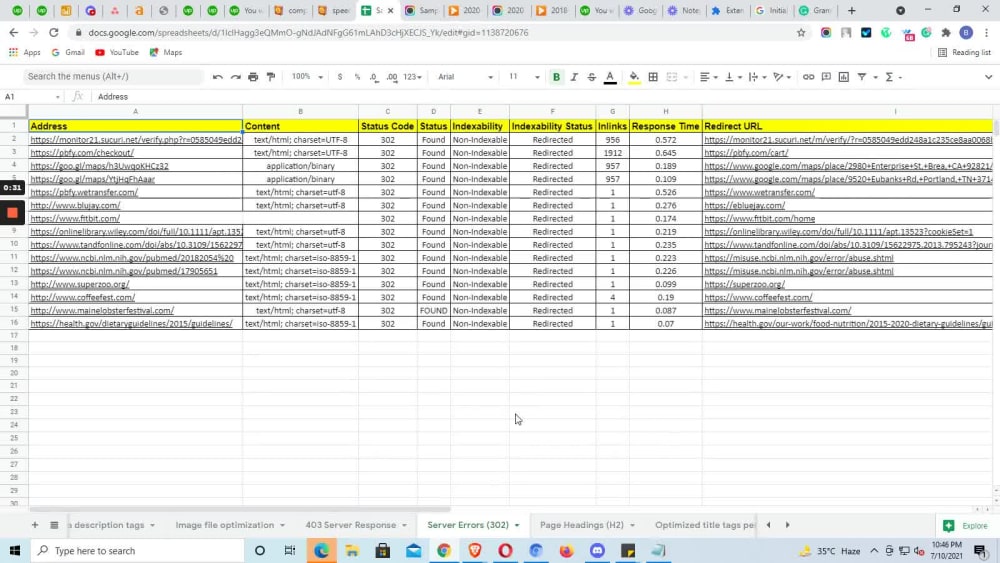Switch to Page Headings (H2) tab
This screenshot has width=1000, height=563.
coord(582,525)
